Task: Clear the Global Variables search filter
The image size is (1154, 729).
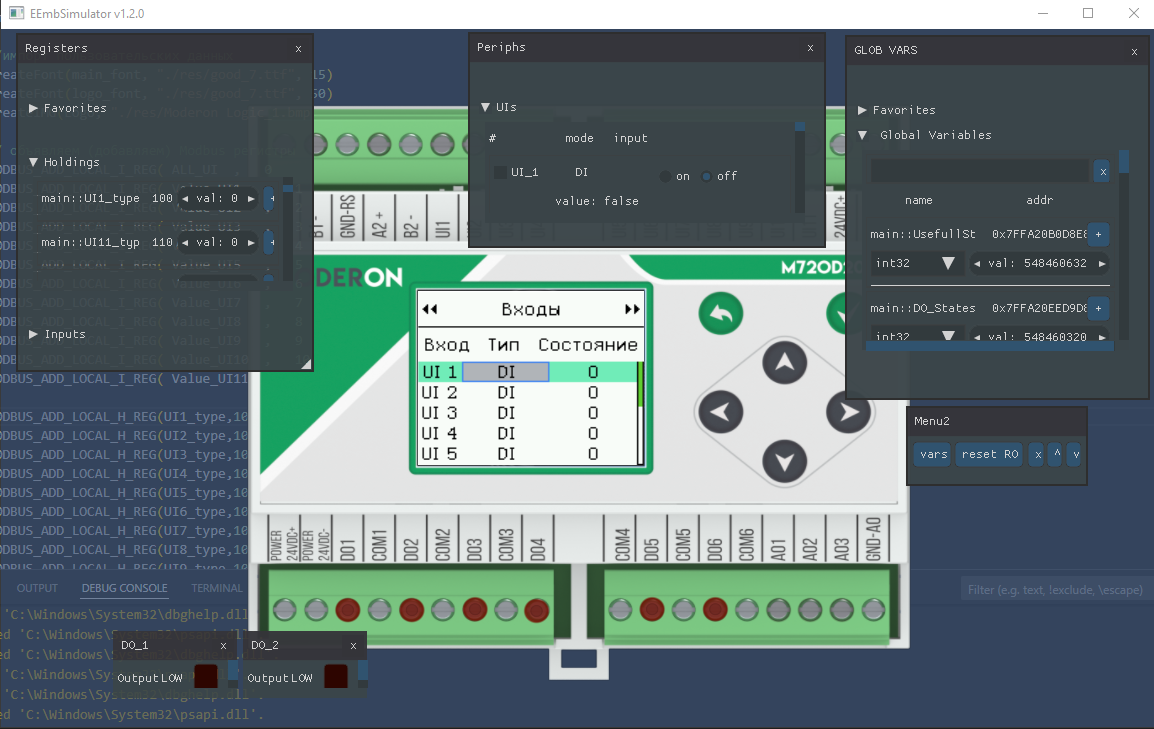Action: [1102, 171]
